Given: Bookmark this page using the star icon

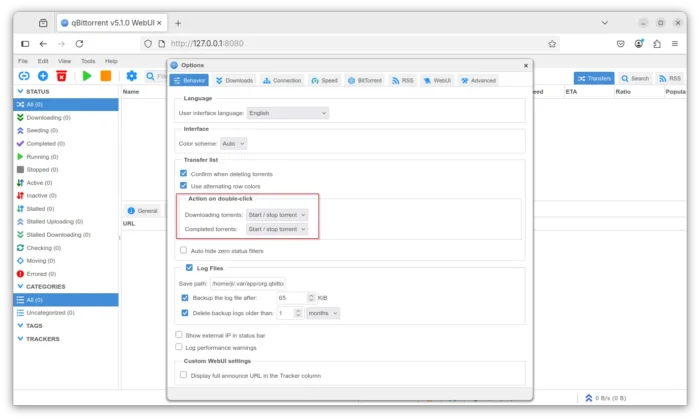Looking at the screenshot, I should tap(552, 44).
